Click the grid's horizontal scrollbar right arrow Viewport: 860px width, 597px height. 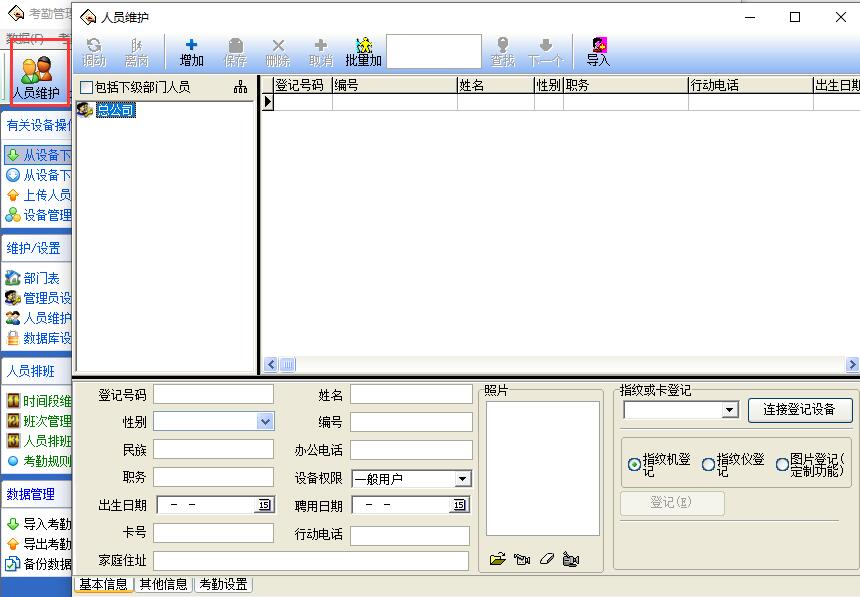pos(852,365)
